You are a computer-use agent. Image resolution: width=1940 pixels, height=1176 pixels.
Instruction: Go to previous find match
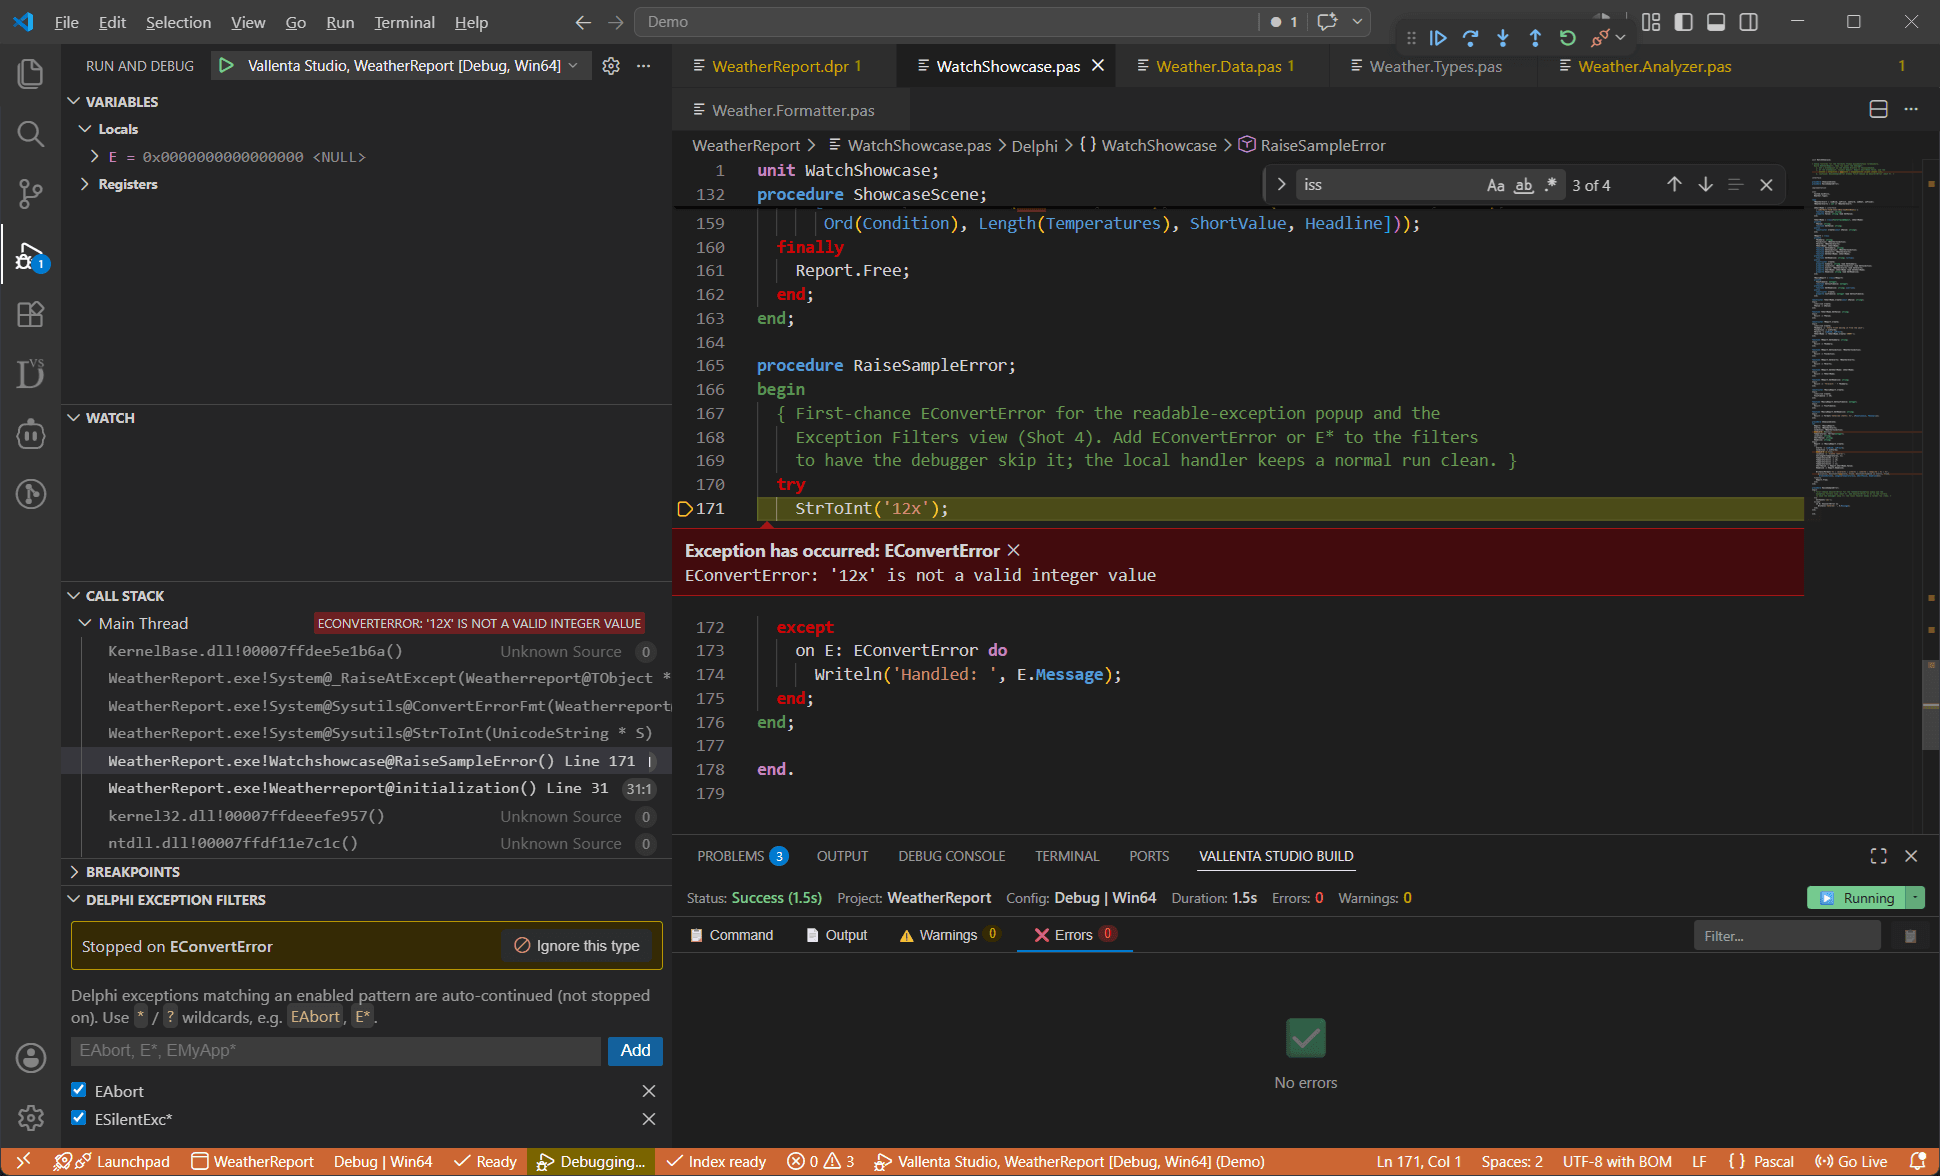(1674, 185)
